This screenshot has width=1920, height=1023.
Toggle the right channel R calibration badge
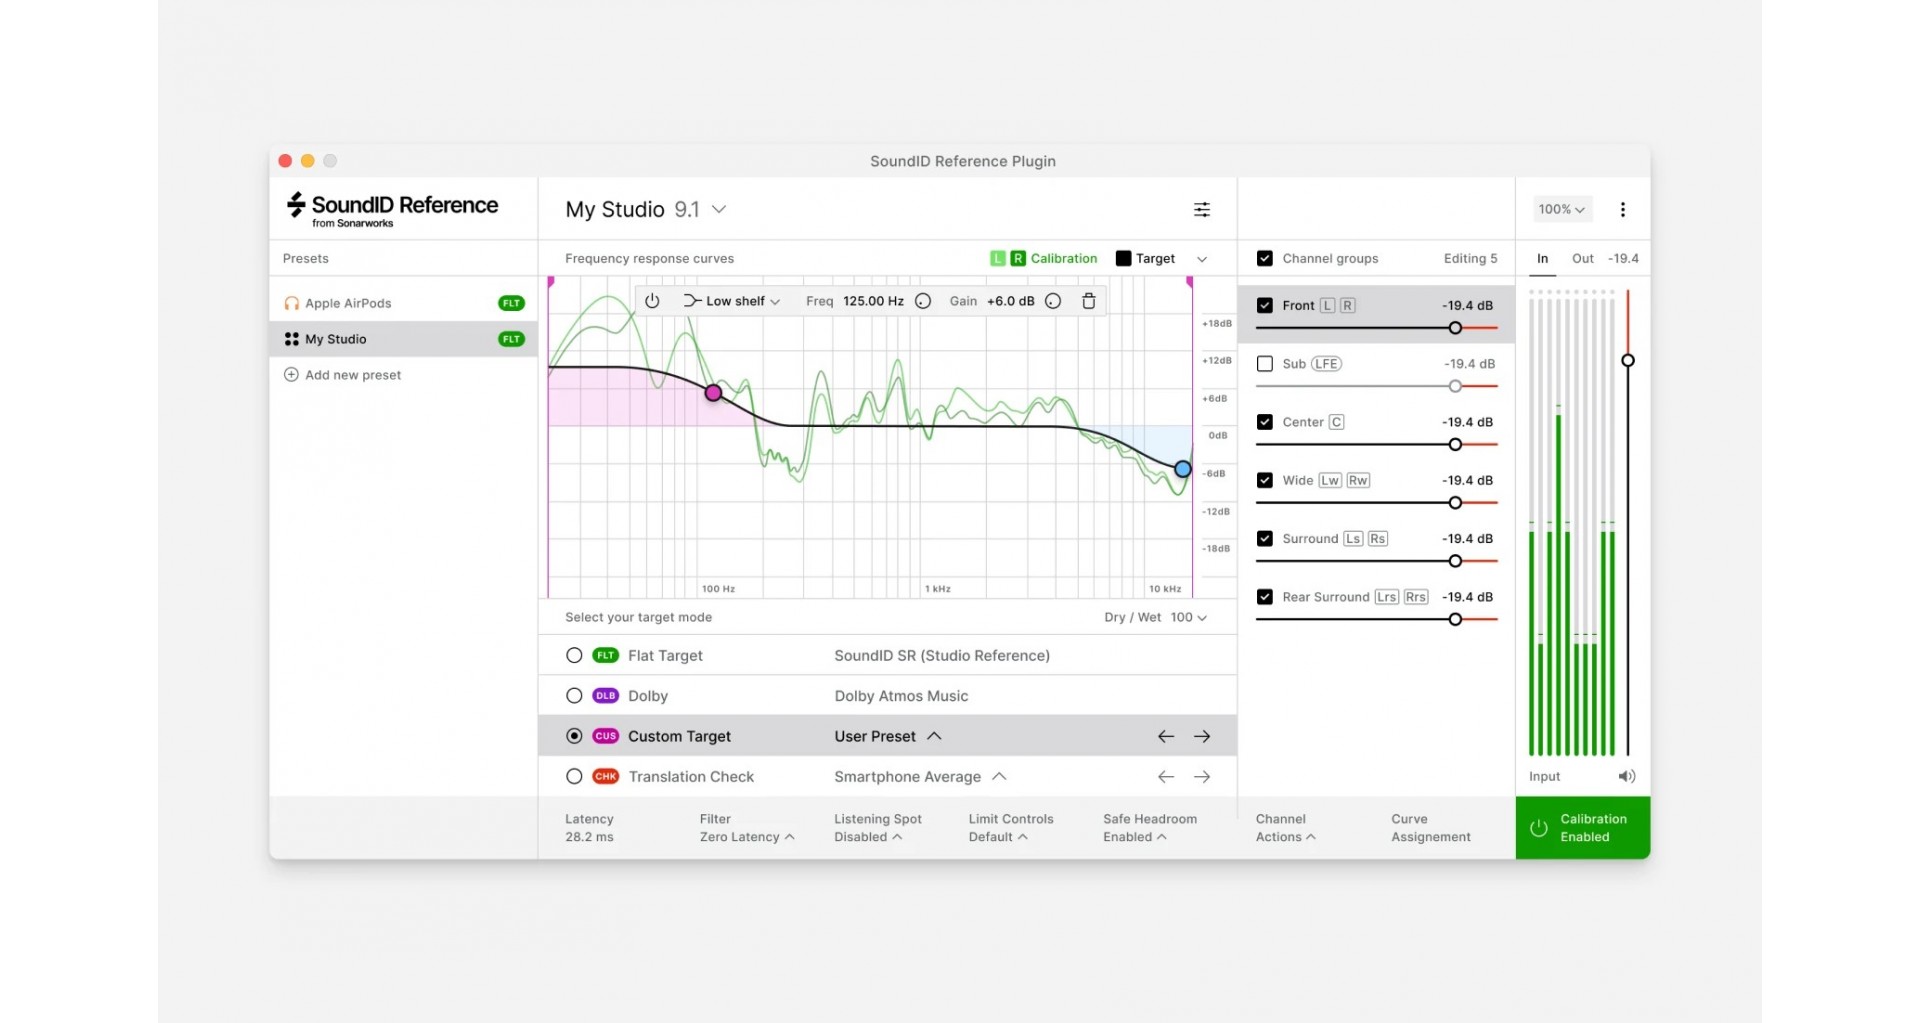[1017, 258]
